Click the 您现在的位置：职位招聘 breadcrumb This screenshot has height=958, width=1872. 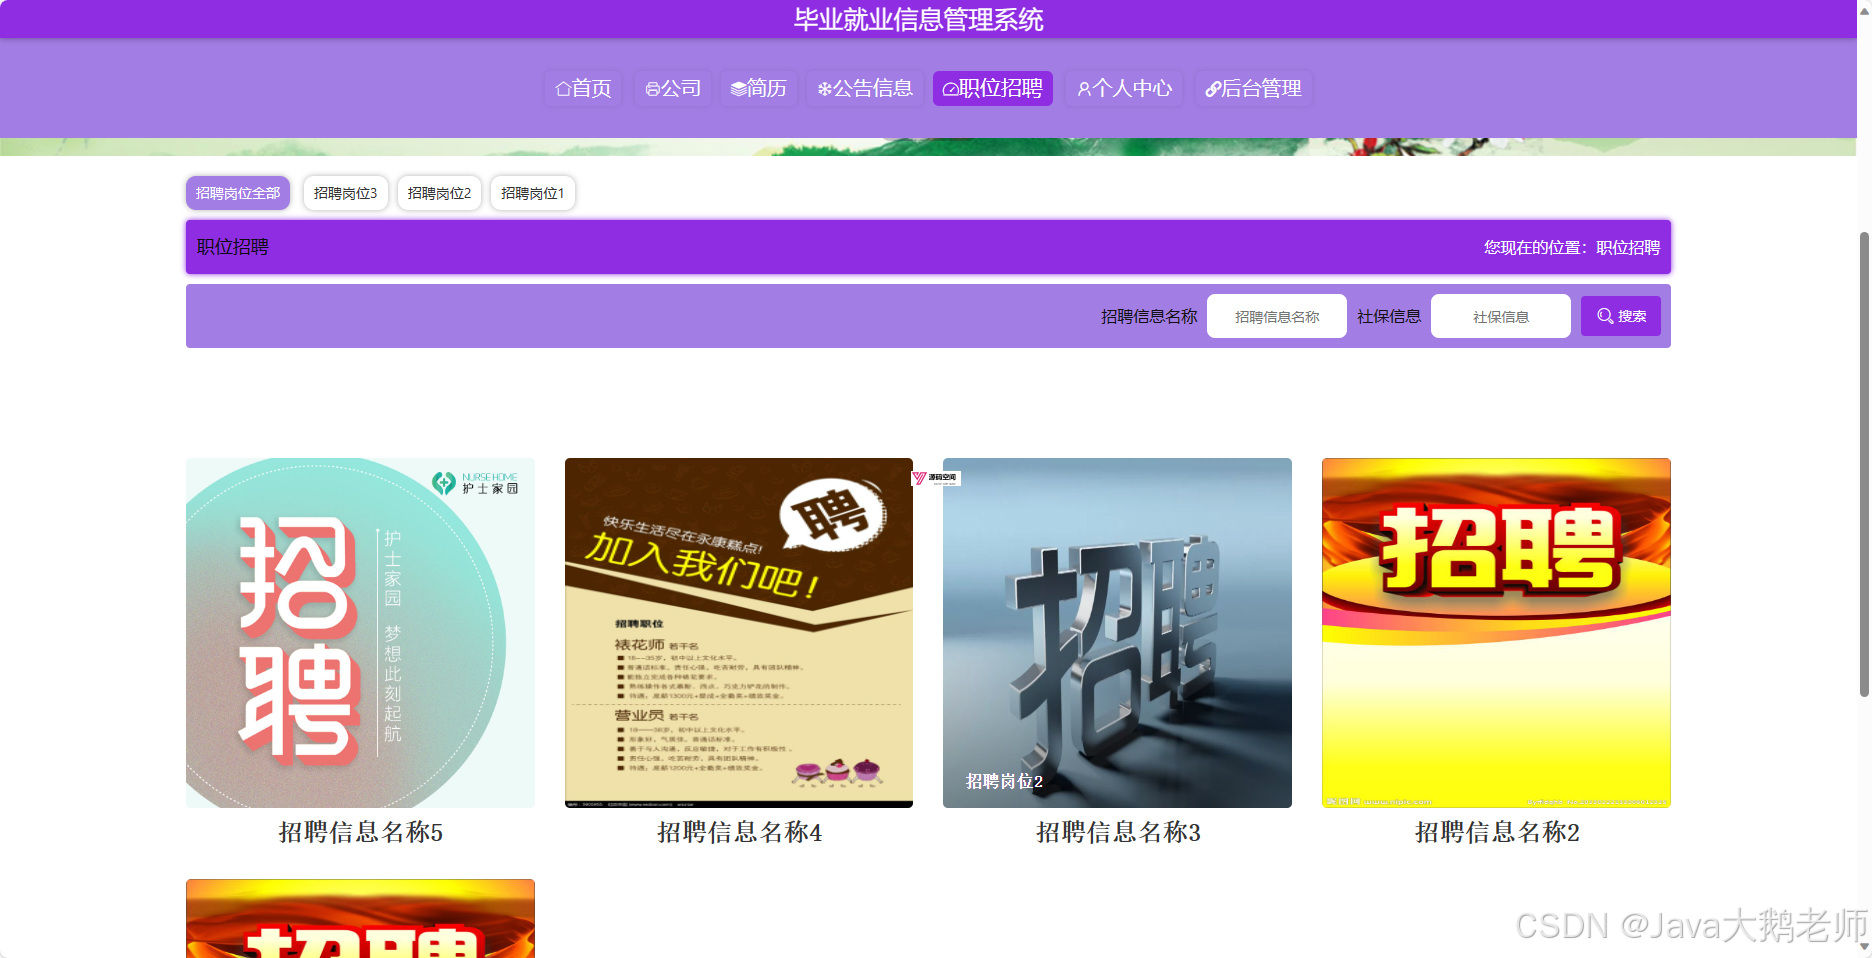(x=1572, y=247)
